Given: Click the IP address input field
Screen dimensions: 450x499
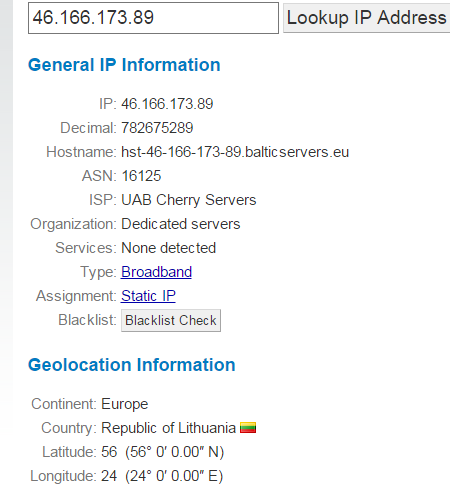Looking at the screenshot, I should 153,18.
